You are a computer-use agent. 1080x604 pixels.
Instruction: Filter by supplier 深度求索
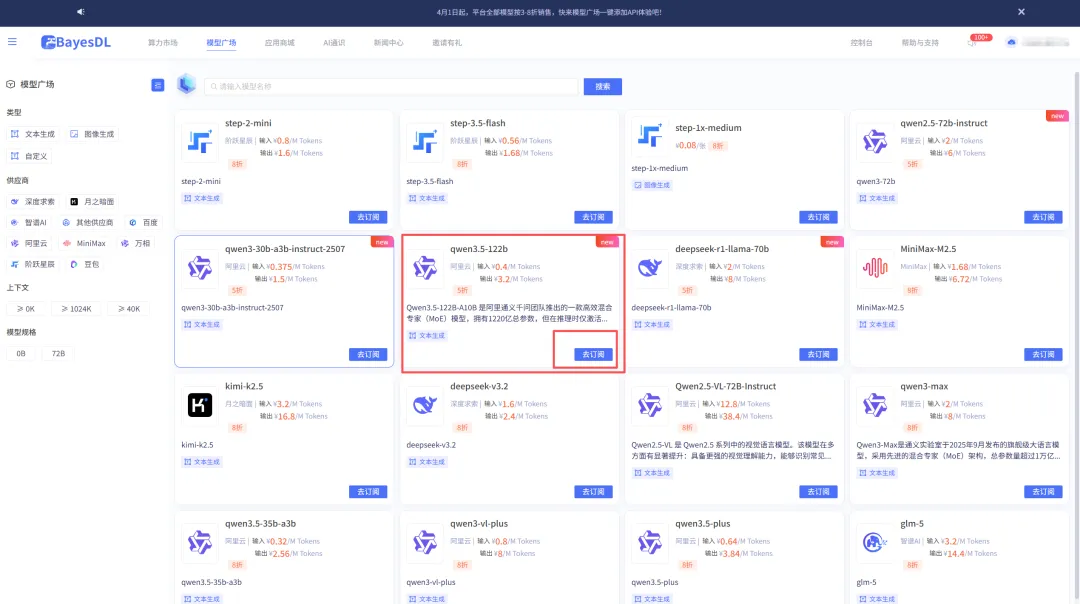pyautogui.click(x=32, y=202)
